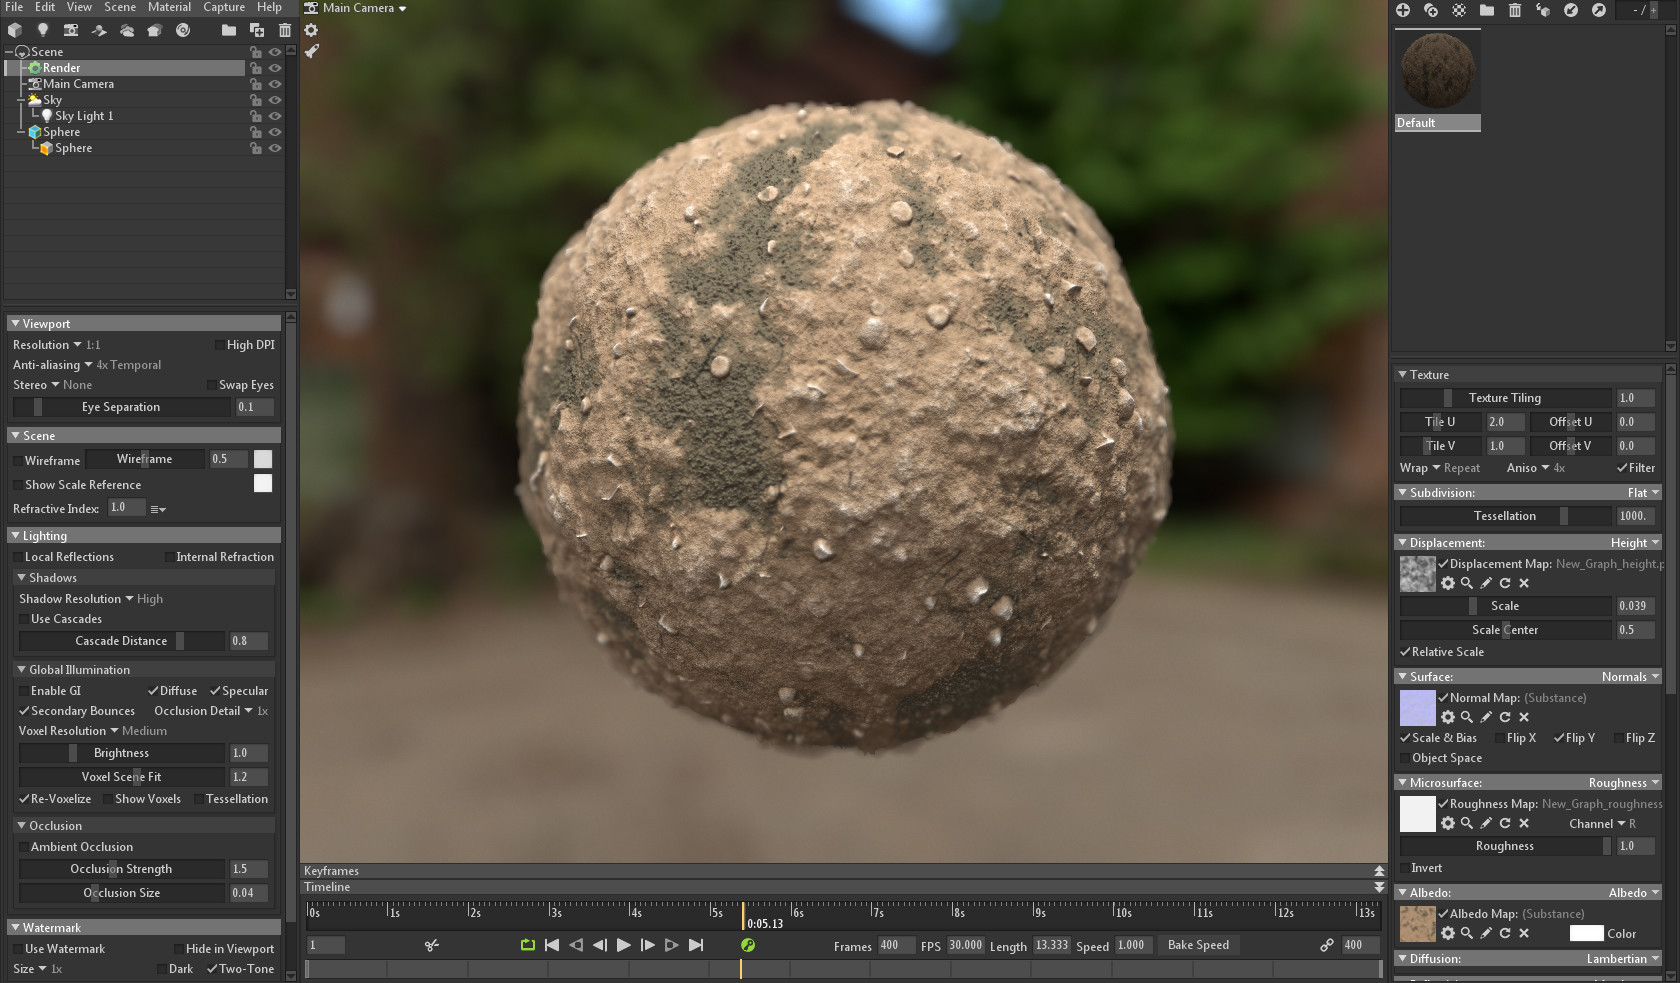Disable the Secondary Bounces checkbox
The width and height of the screenshot is (1680, 983).
24,711
